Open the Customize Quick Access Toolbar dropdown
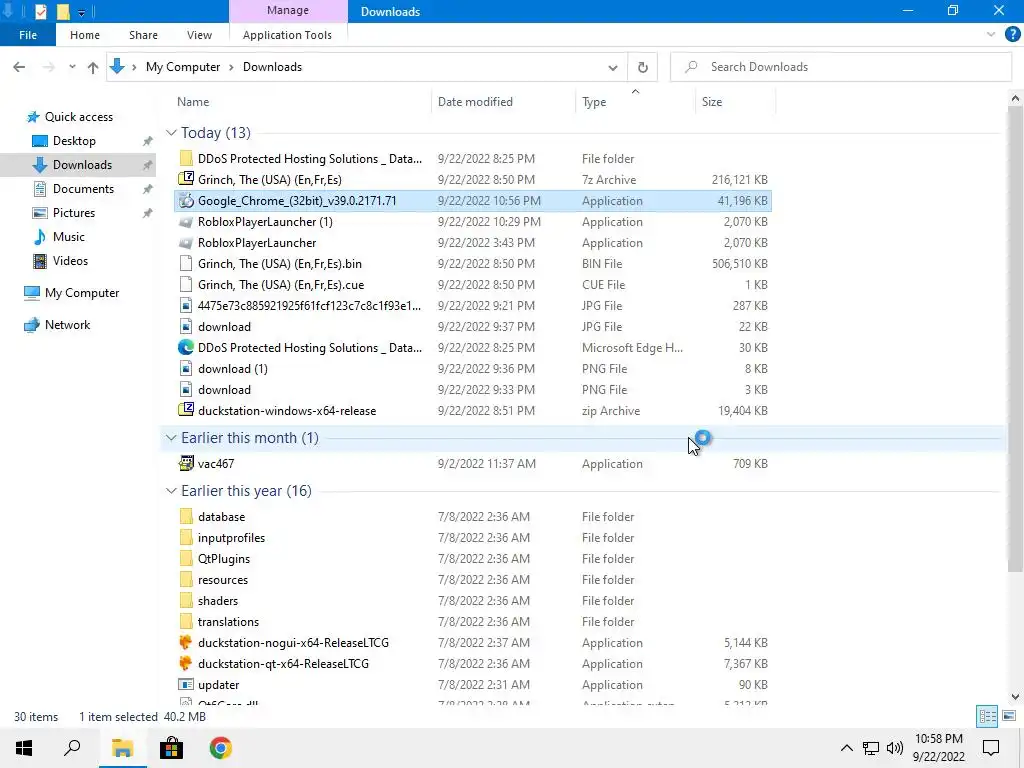Screen dimensions: 1024x768 [x=81, y=12]
